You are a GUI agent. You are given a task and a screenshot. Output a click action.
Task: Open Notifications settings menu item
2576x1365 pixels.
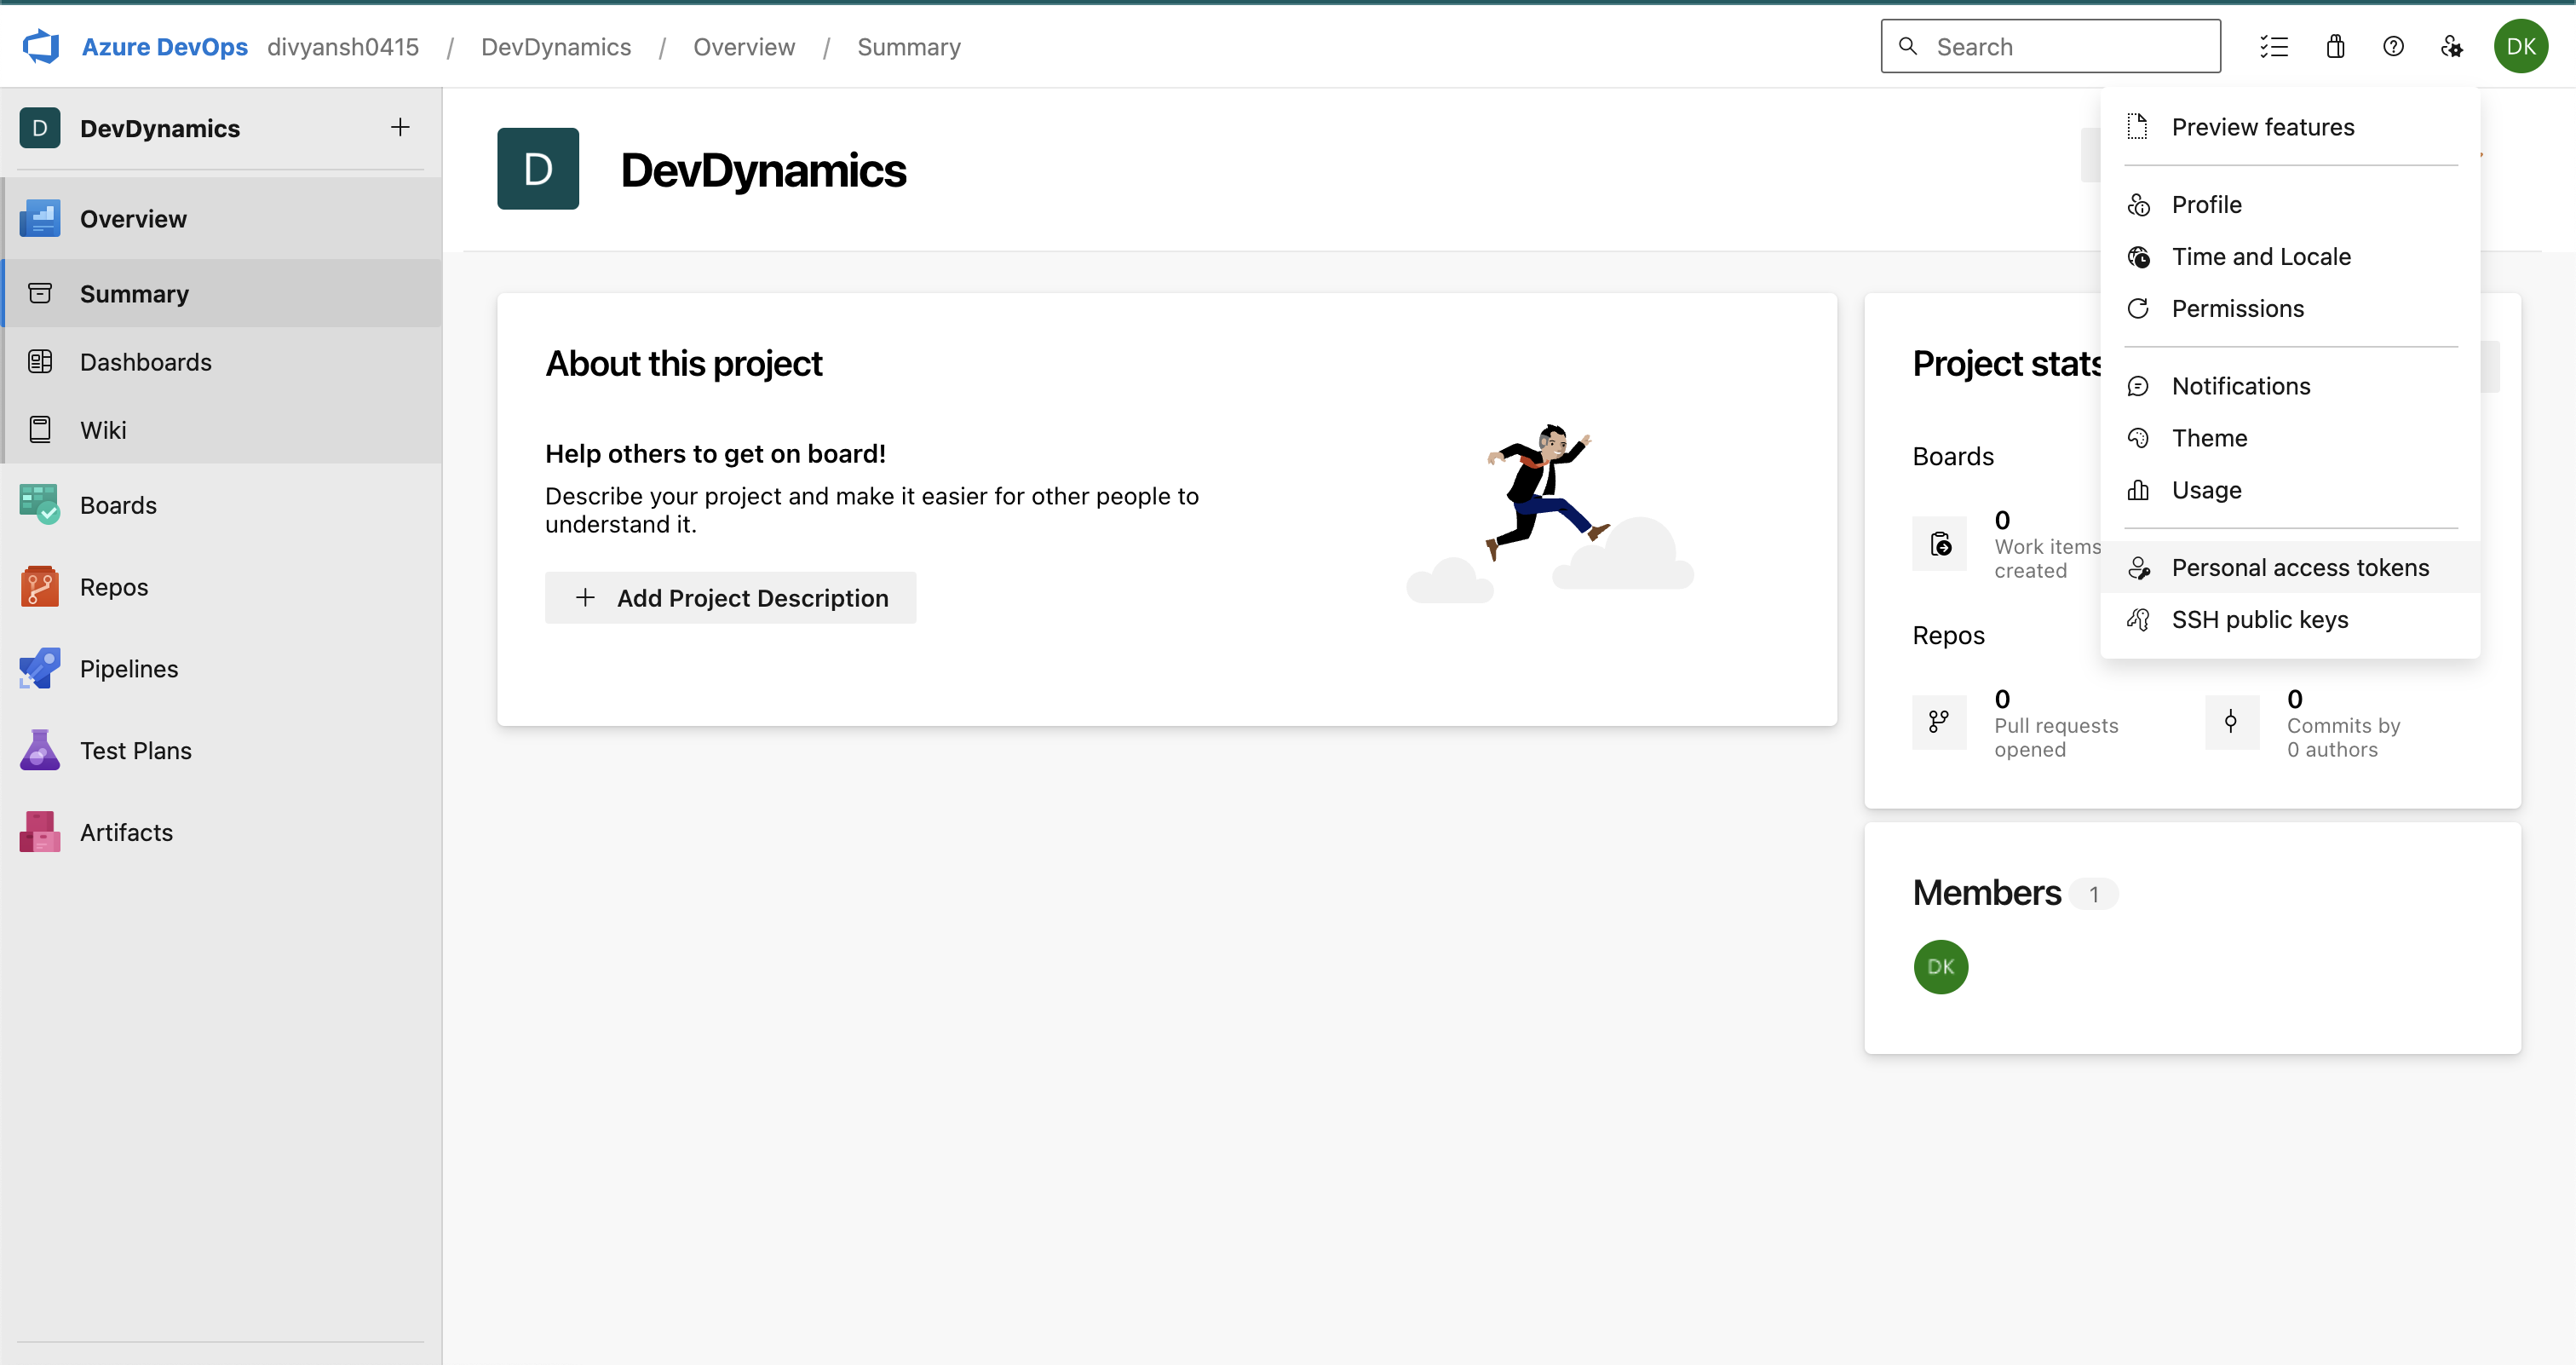(x=2290, y=386)
